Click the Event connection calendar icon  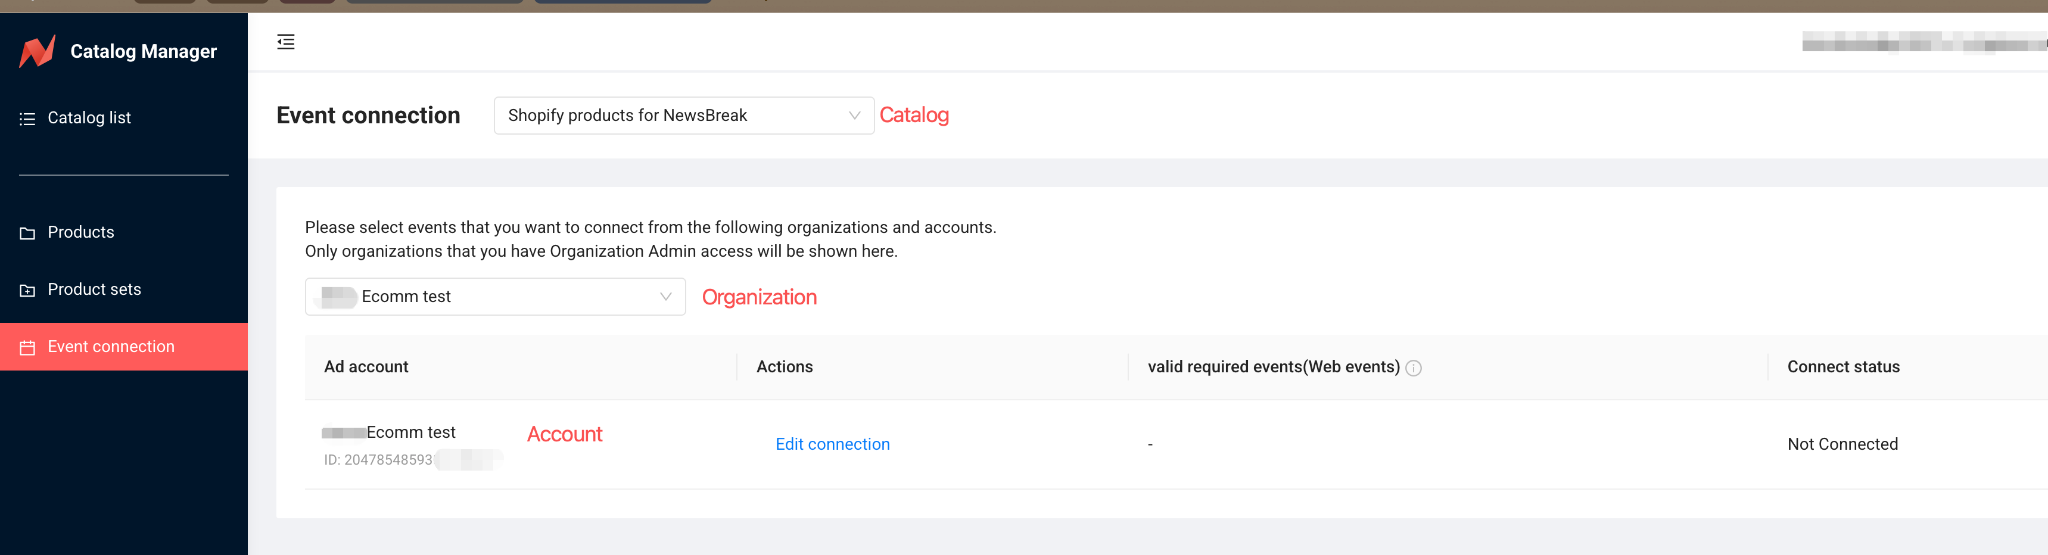tap(27, 348)
